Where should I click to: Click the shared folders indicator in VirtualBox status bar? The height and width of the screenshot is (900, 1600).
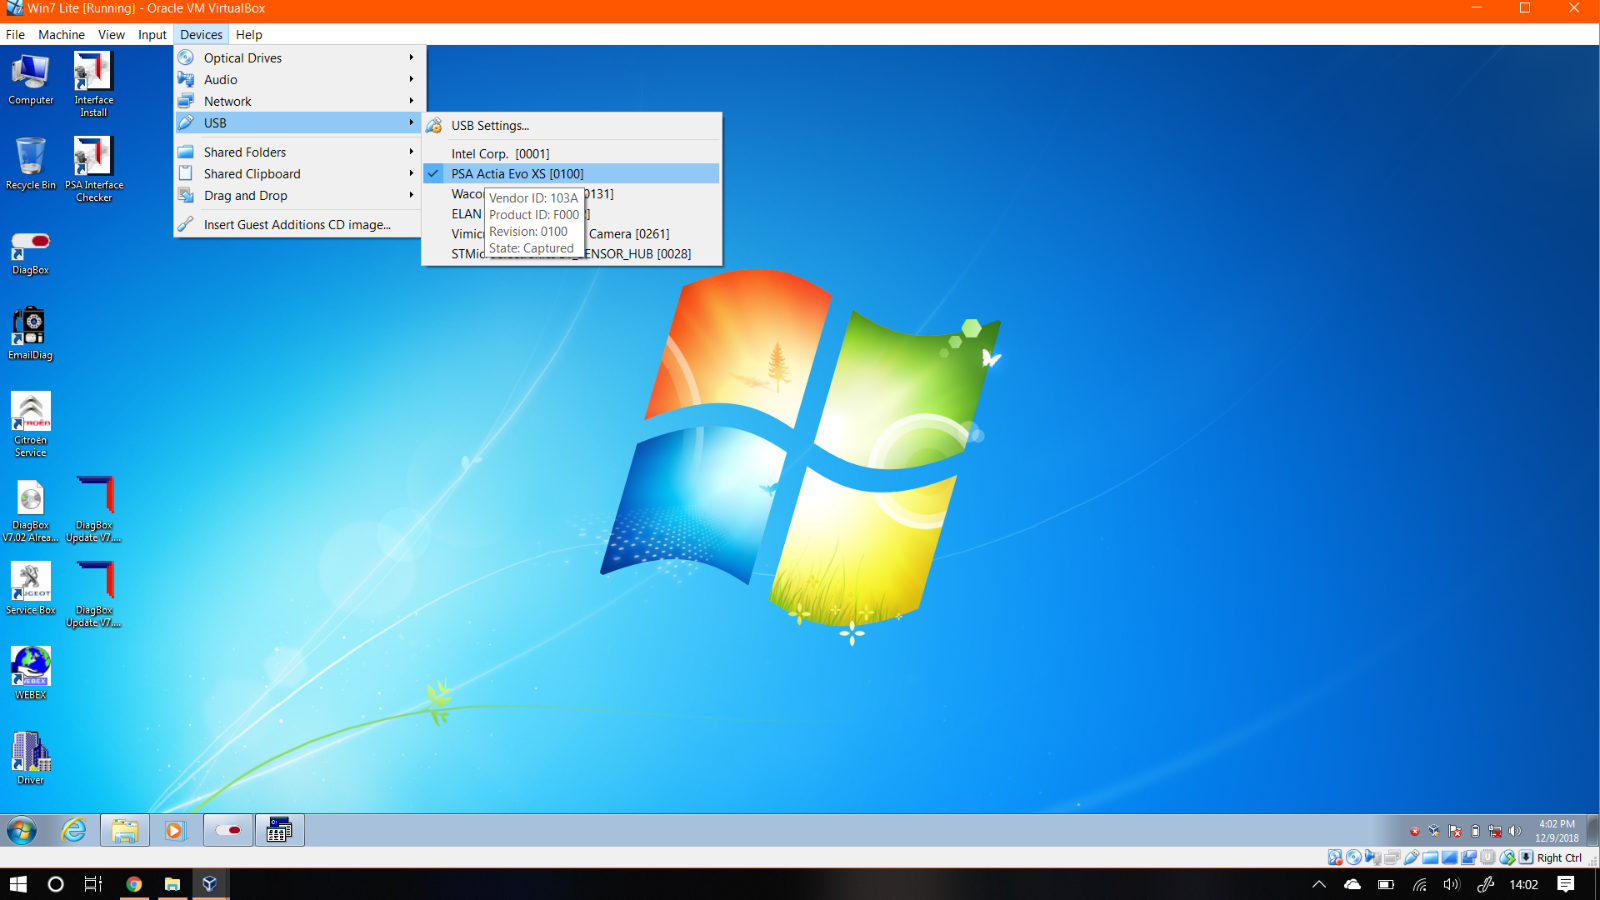(1430, 858)
